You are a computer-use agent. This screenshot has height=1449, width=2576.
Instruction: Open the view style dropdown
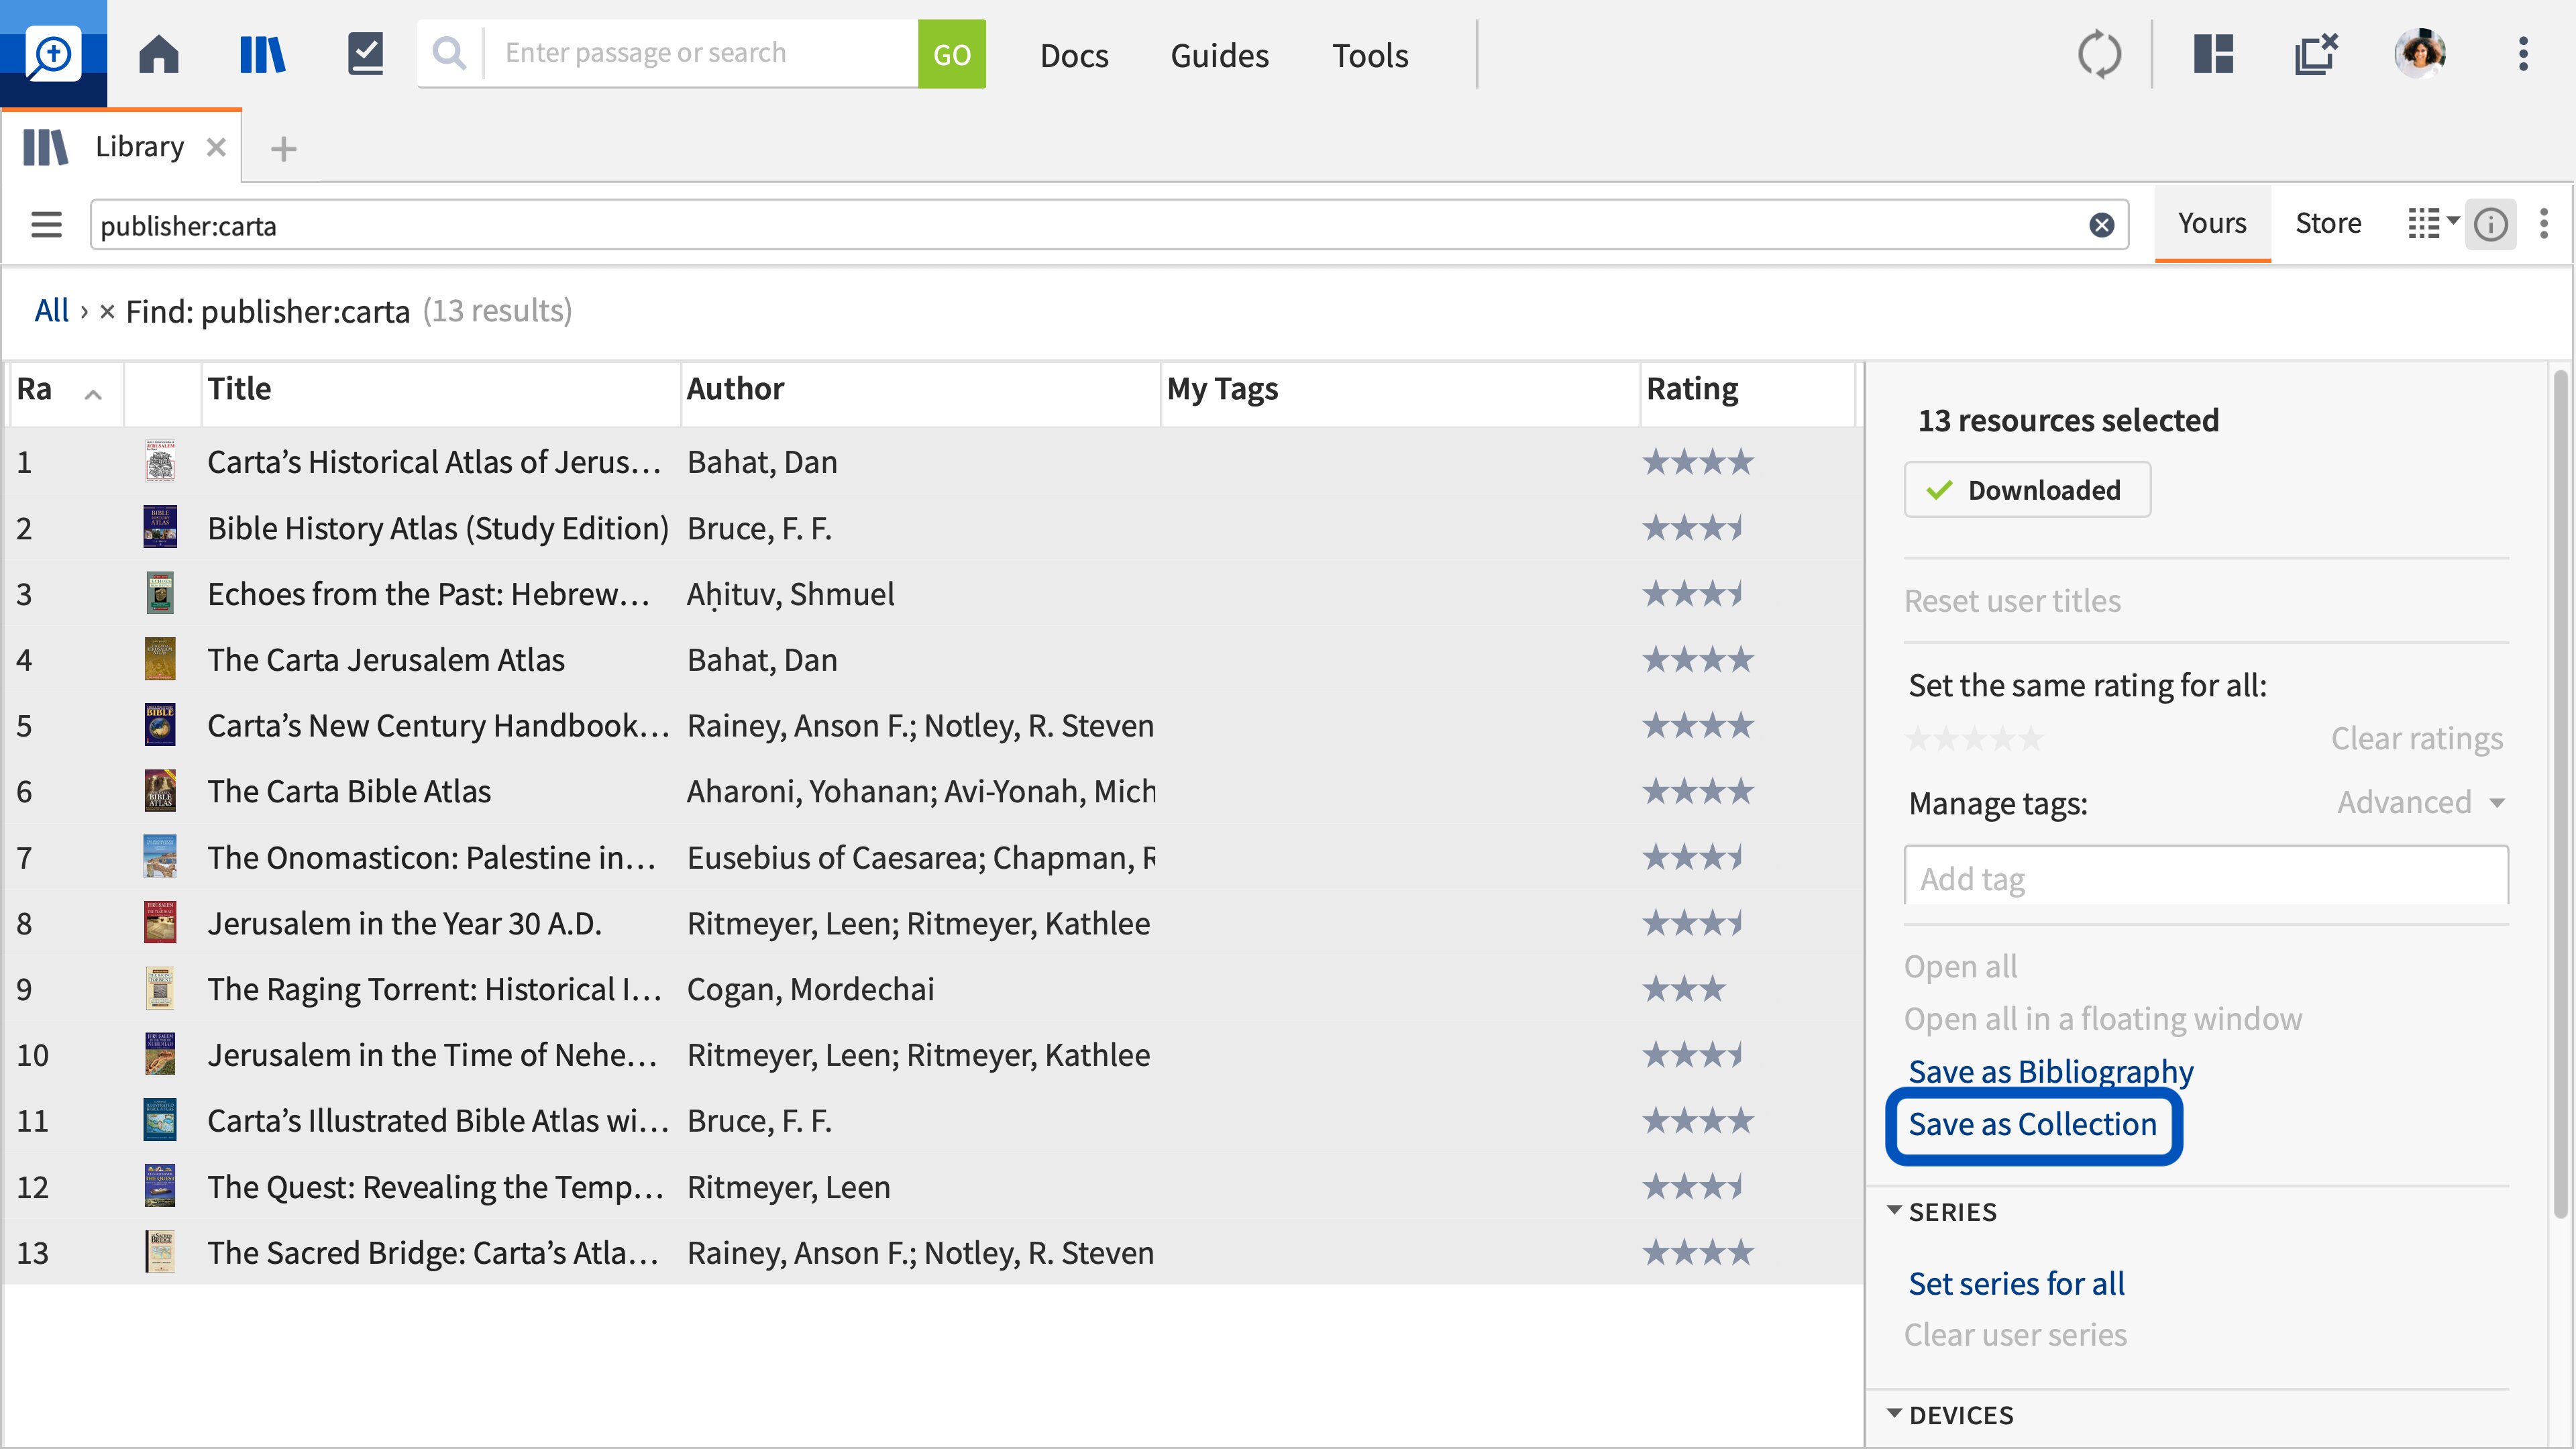coord(2433,223)
